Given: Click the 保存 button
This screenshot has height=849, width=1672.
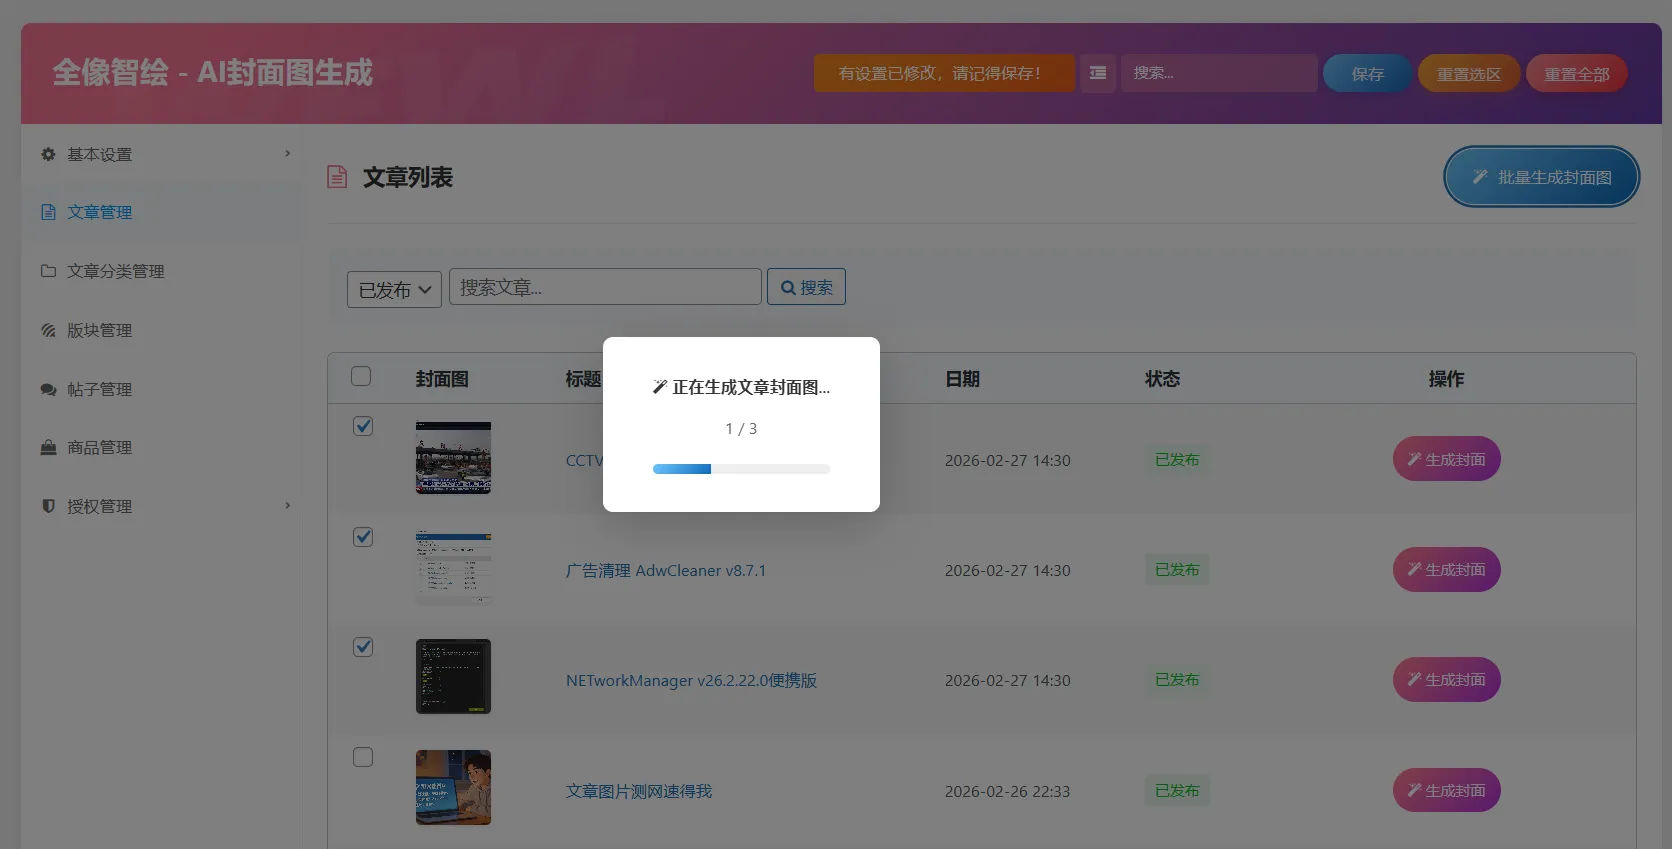Looking at the screenshot, I should pyautogui.click(x=1367, y=73).
